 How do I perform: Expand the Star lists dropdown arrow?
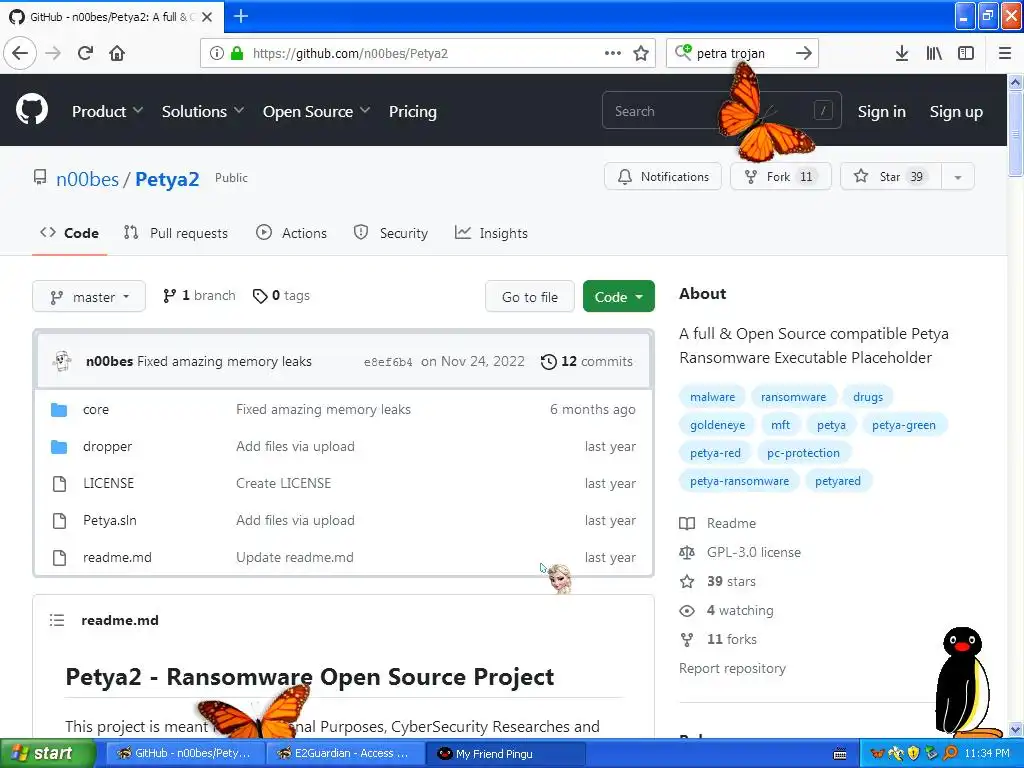(x=957, y=176)
